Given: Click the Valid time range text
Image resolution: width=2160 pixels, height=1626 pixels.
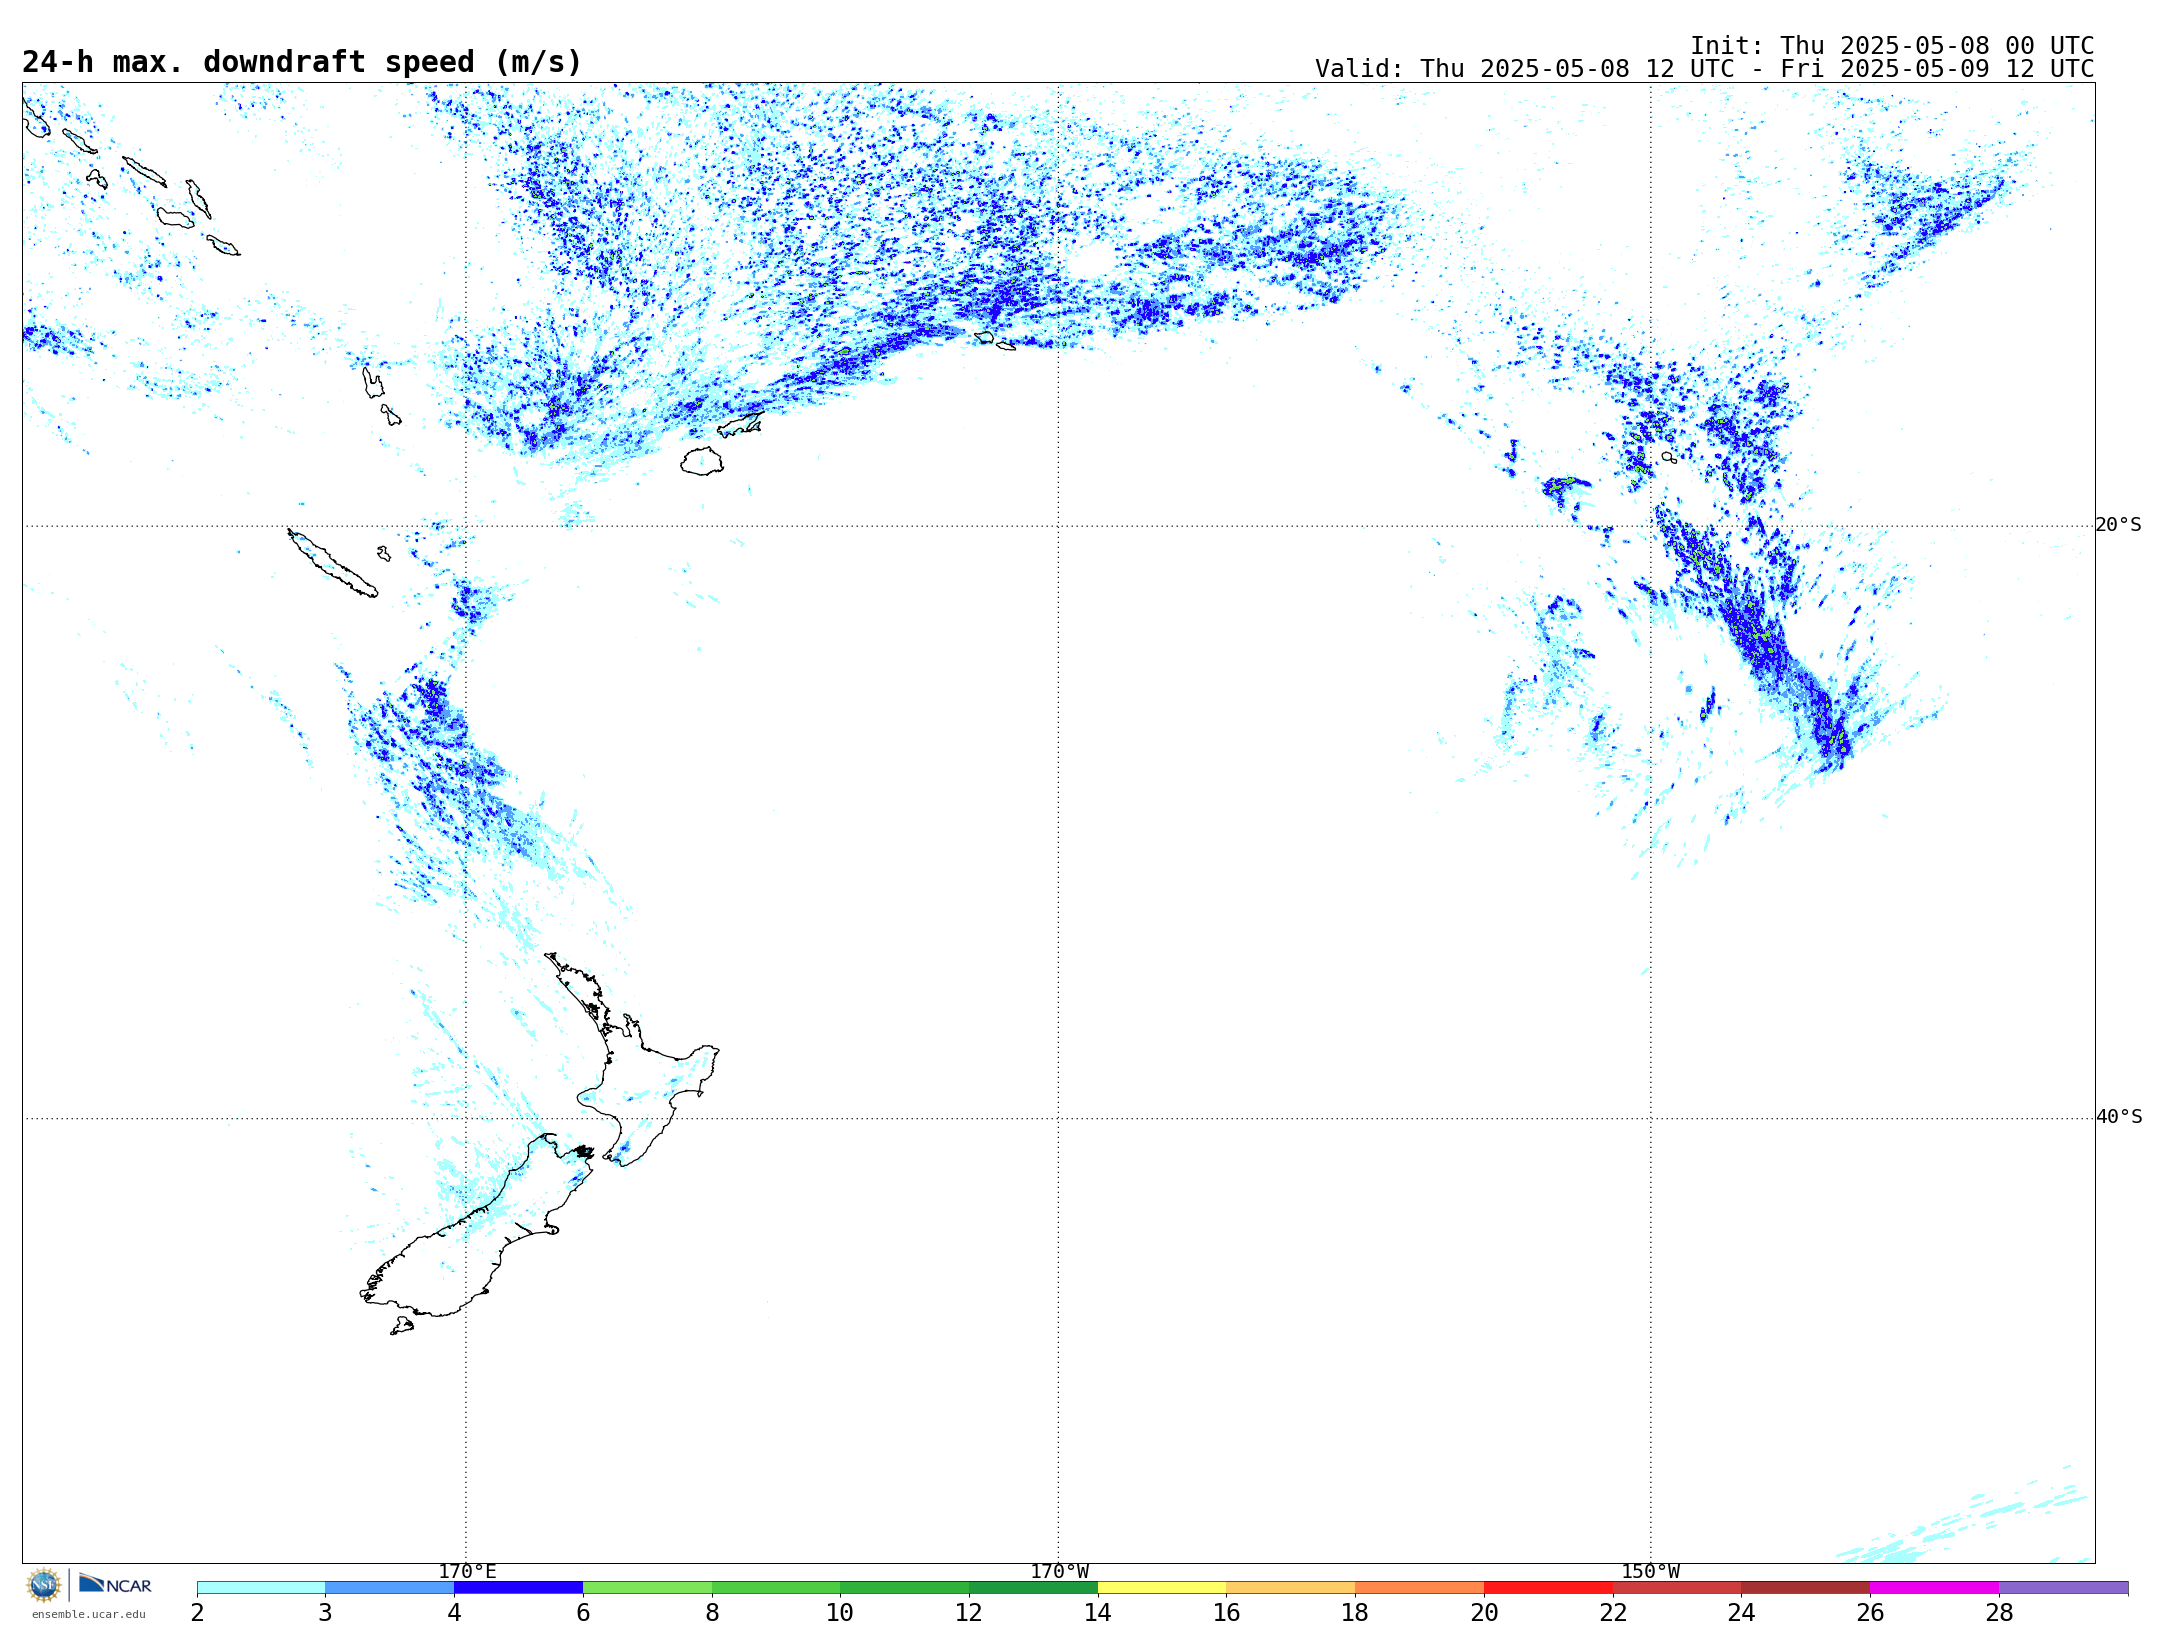Looking at the screenshot, I should [1704, 69].
